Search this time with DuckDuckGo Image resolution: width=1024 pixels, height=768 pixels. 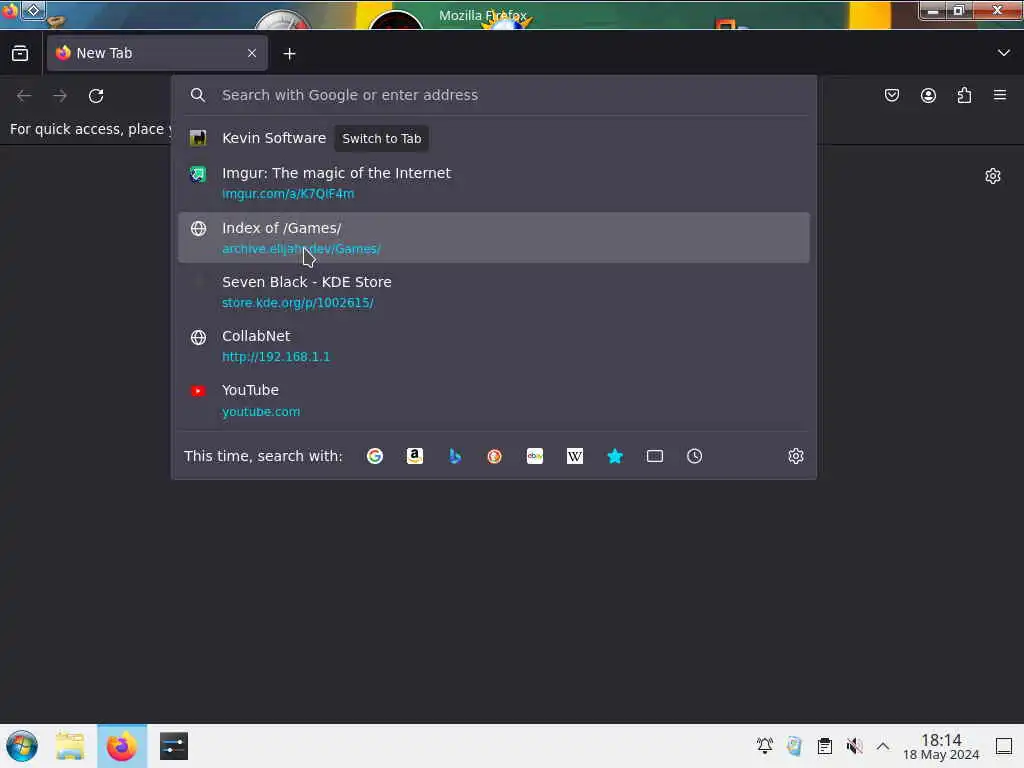coord(494,456)
